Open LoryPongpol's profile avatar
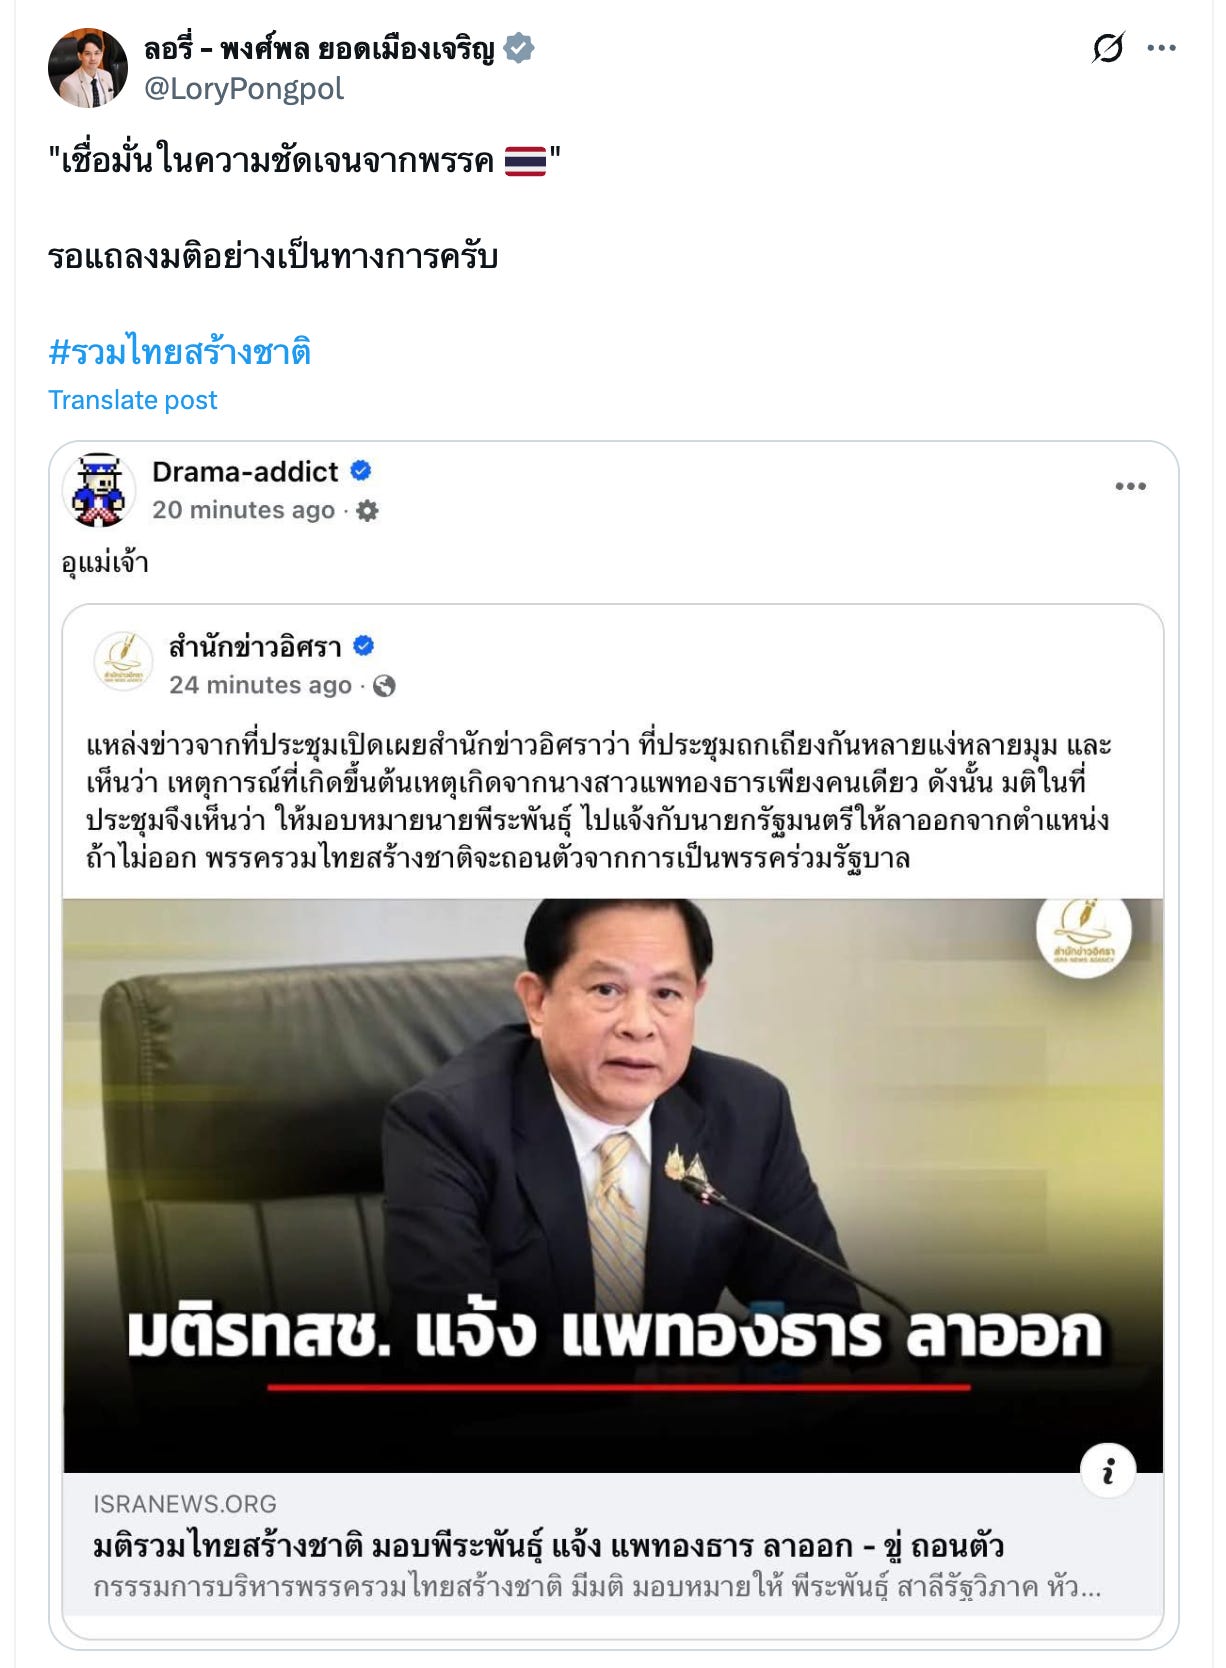 pyautogui.click(x=88, y=68)
